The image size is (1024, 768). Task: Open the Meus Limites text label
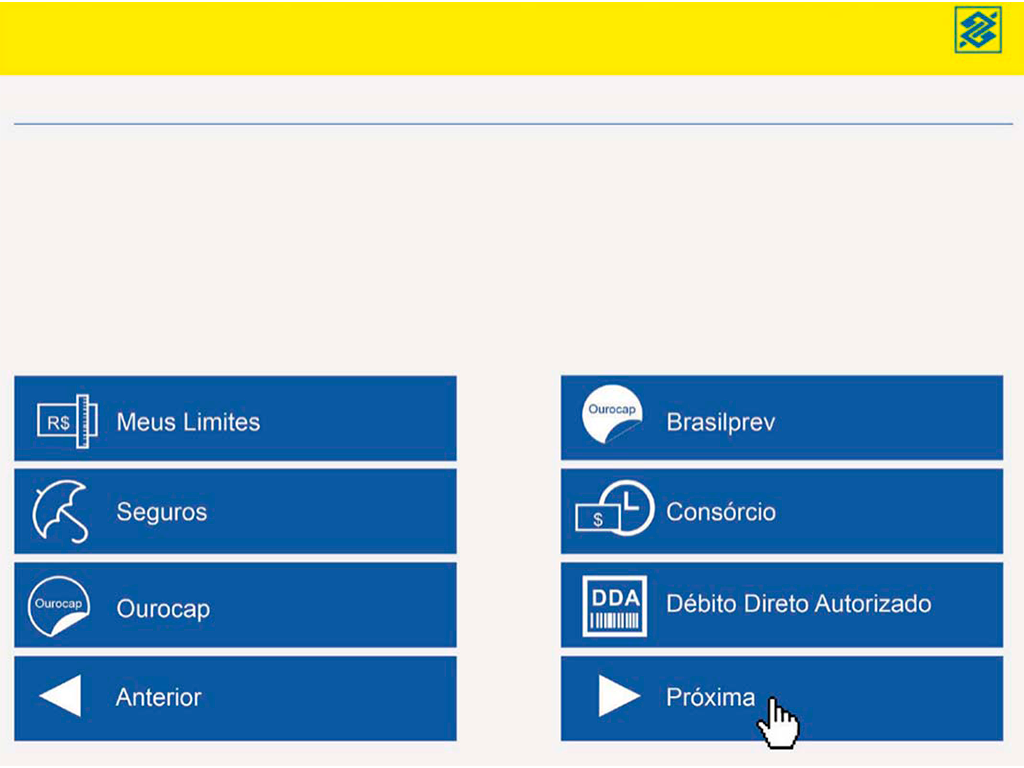coord(188,422)
